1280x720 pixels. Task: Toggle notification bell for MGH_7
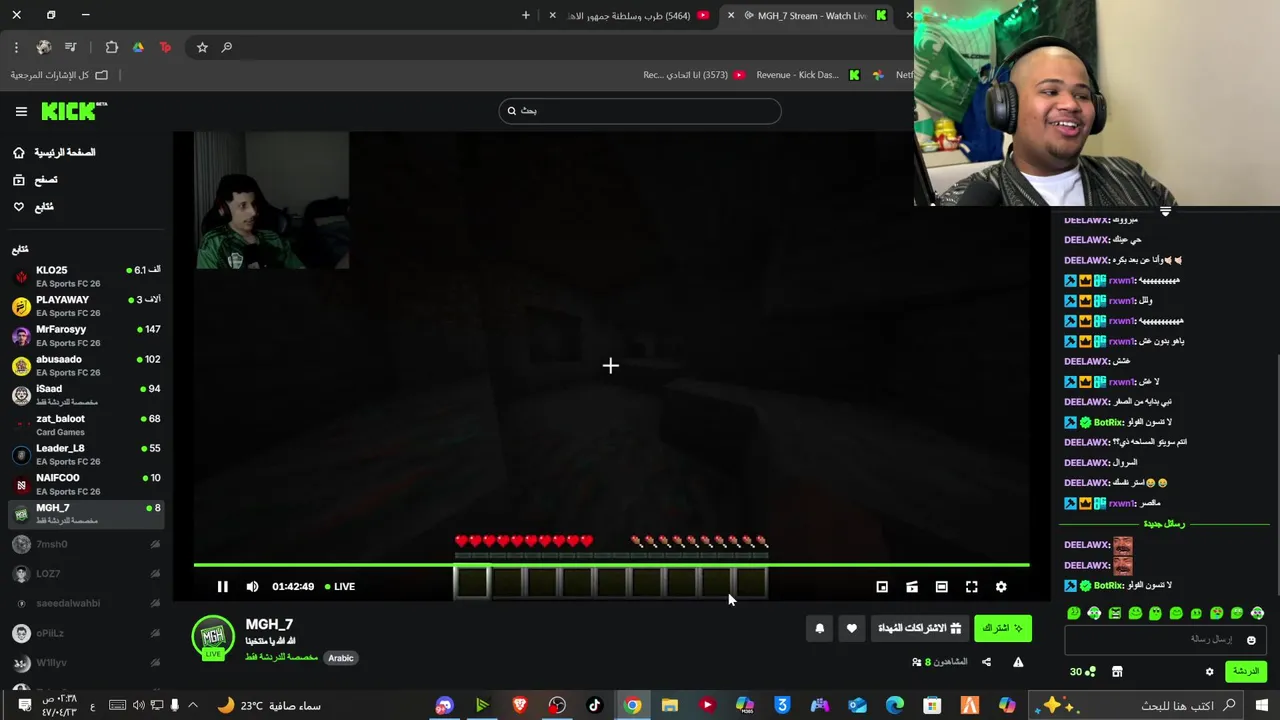(820, 628)
